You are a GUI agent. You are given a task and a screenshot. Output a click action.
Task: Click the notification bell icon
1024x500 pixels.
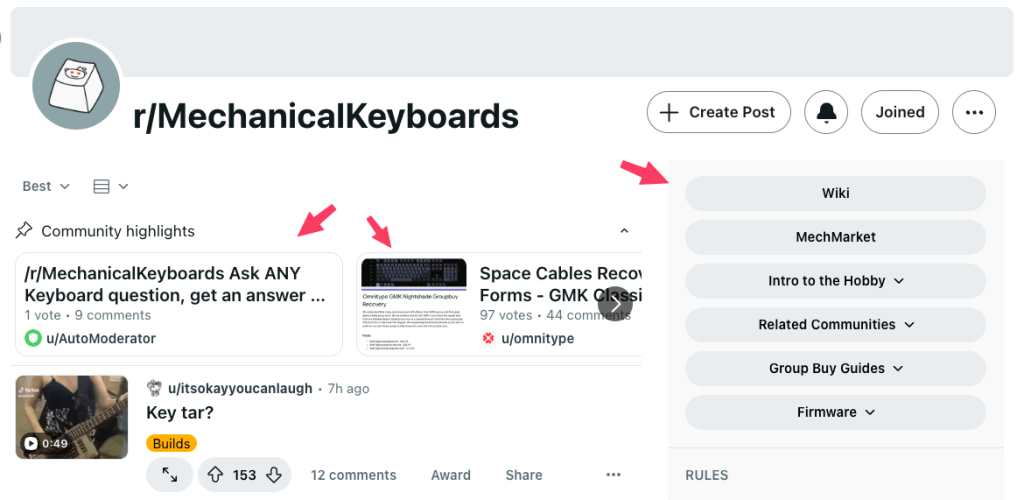coord(826,112)
